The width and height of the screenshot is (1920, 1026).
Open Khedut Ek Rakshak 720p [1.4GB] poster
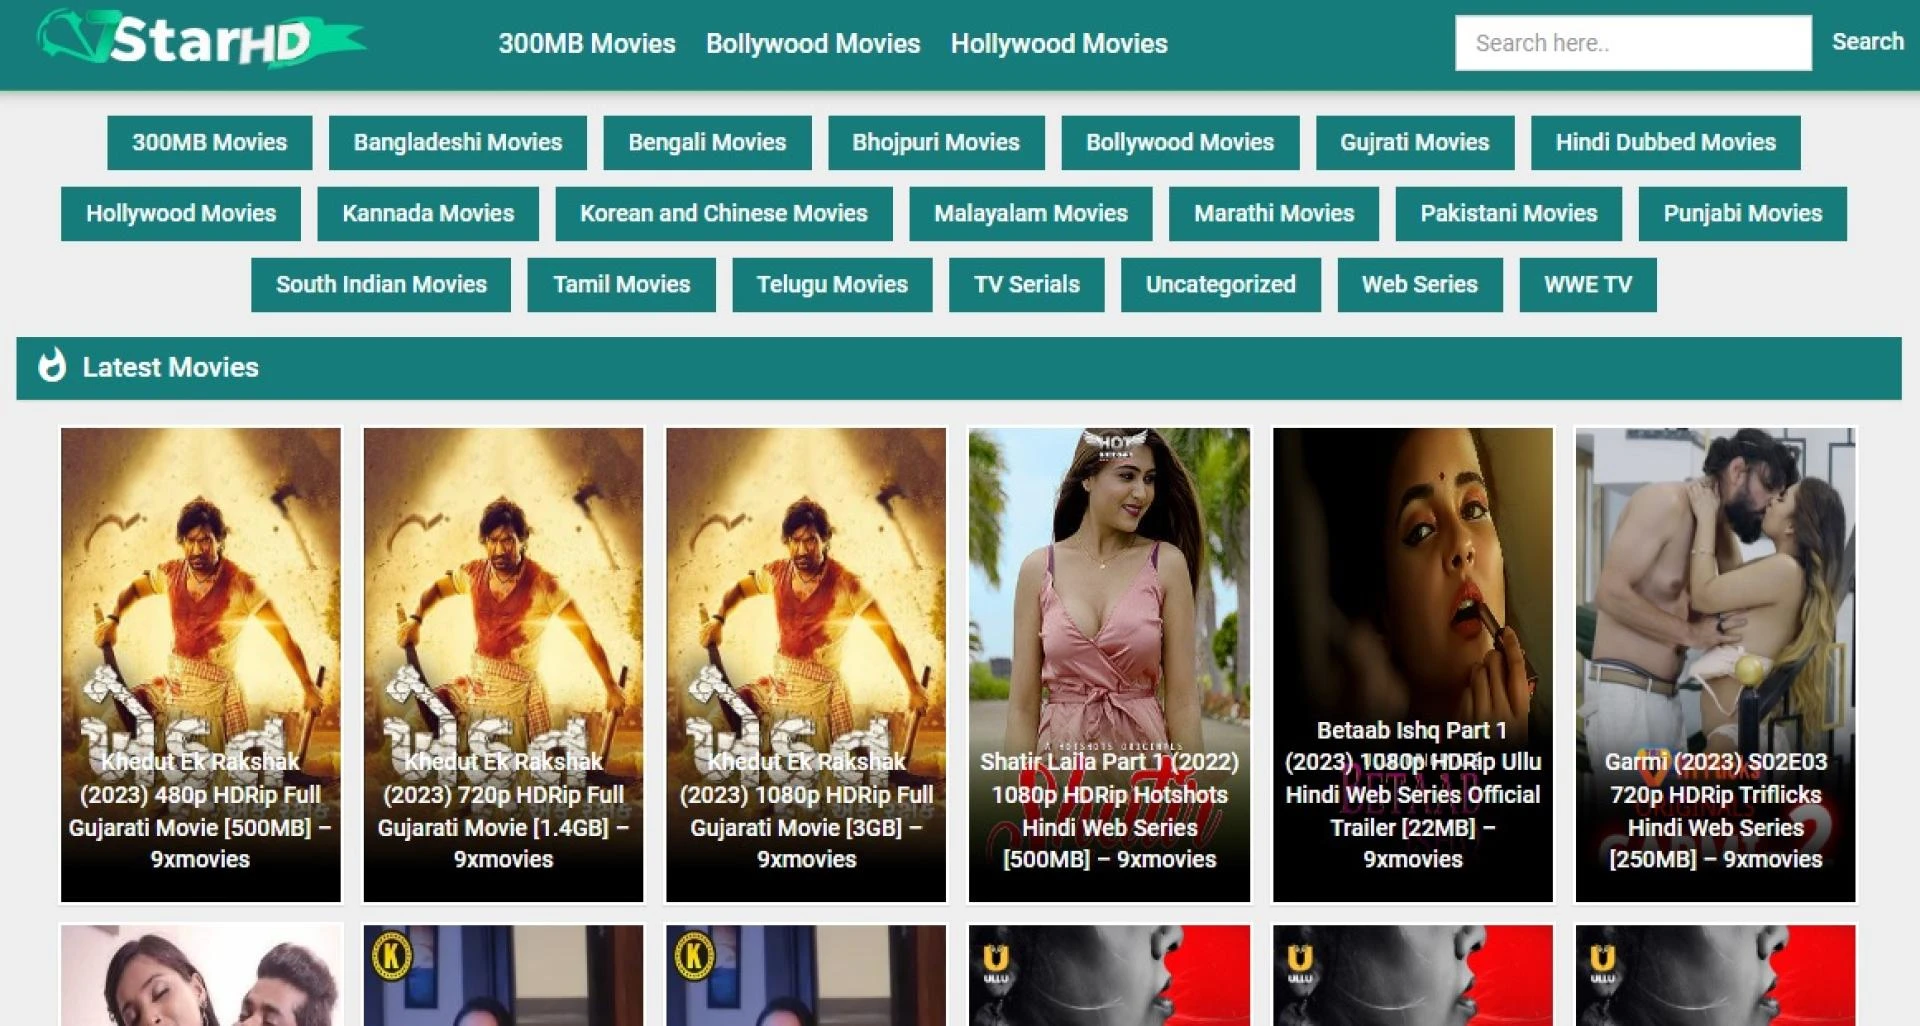pos(503,665)
